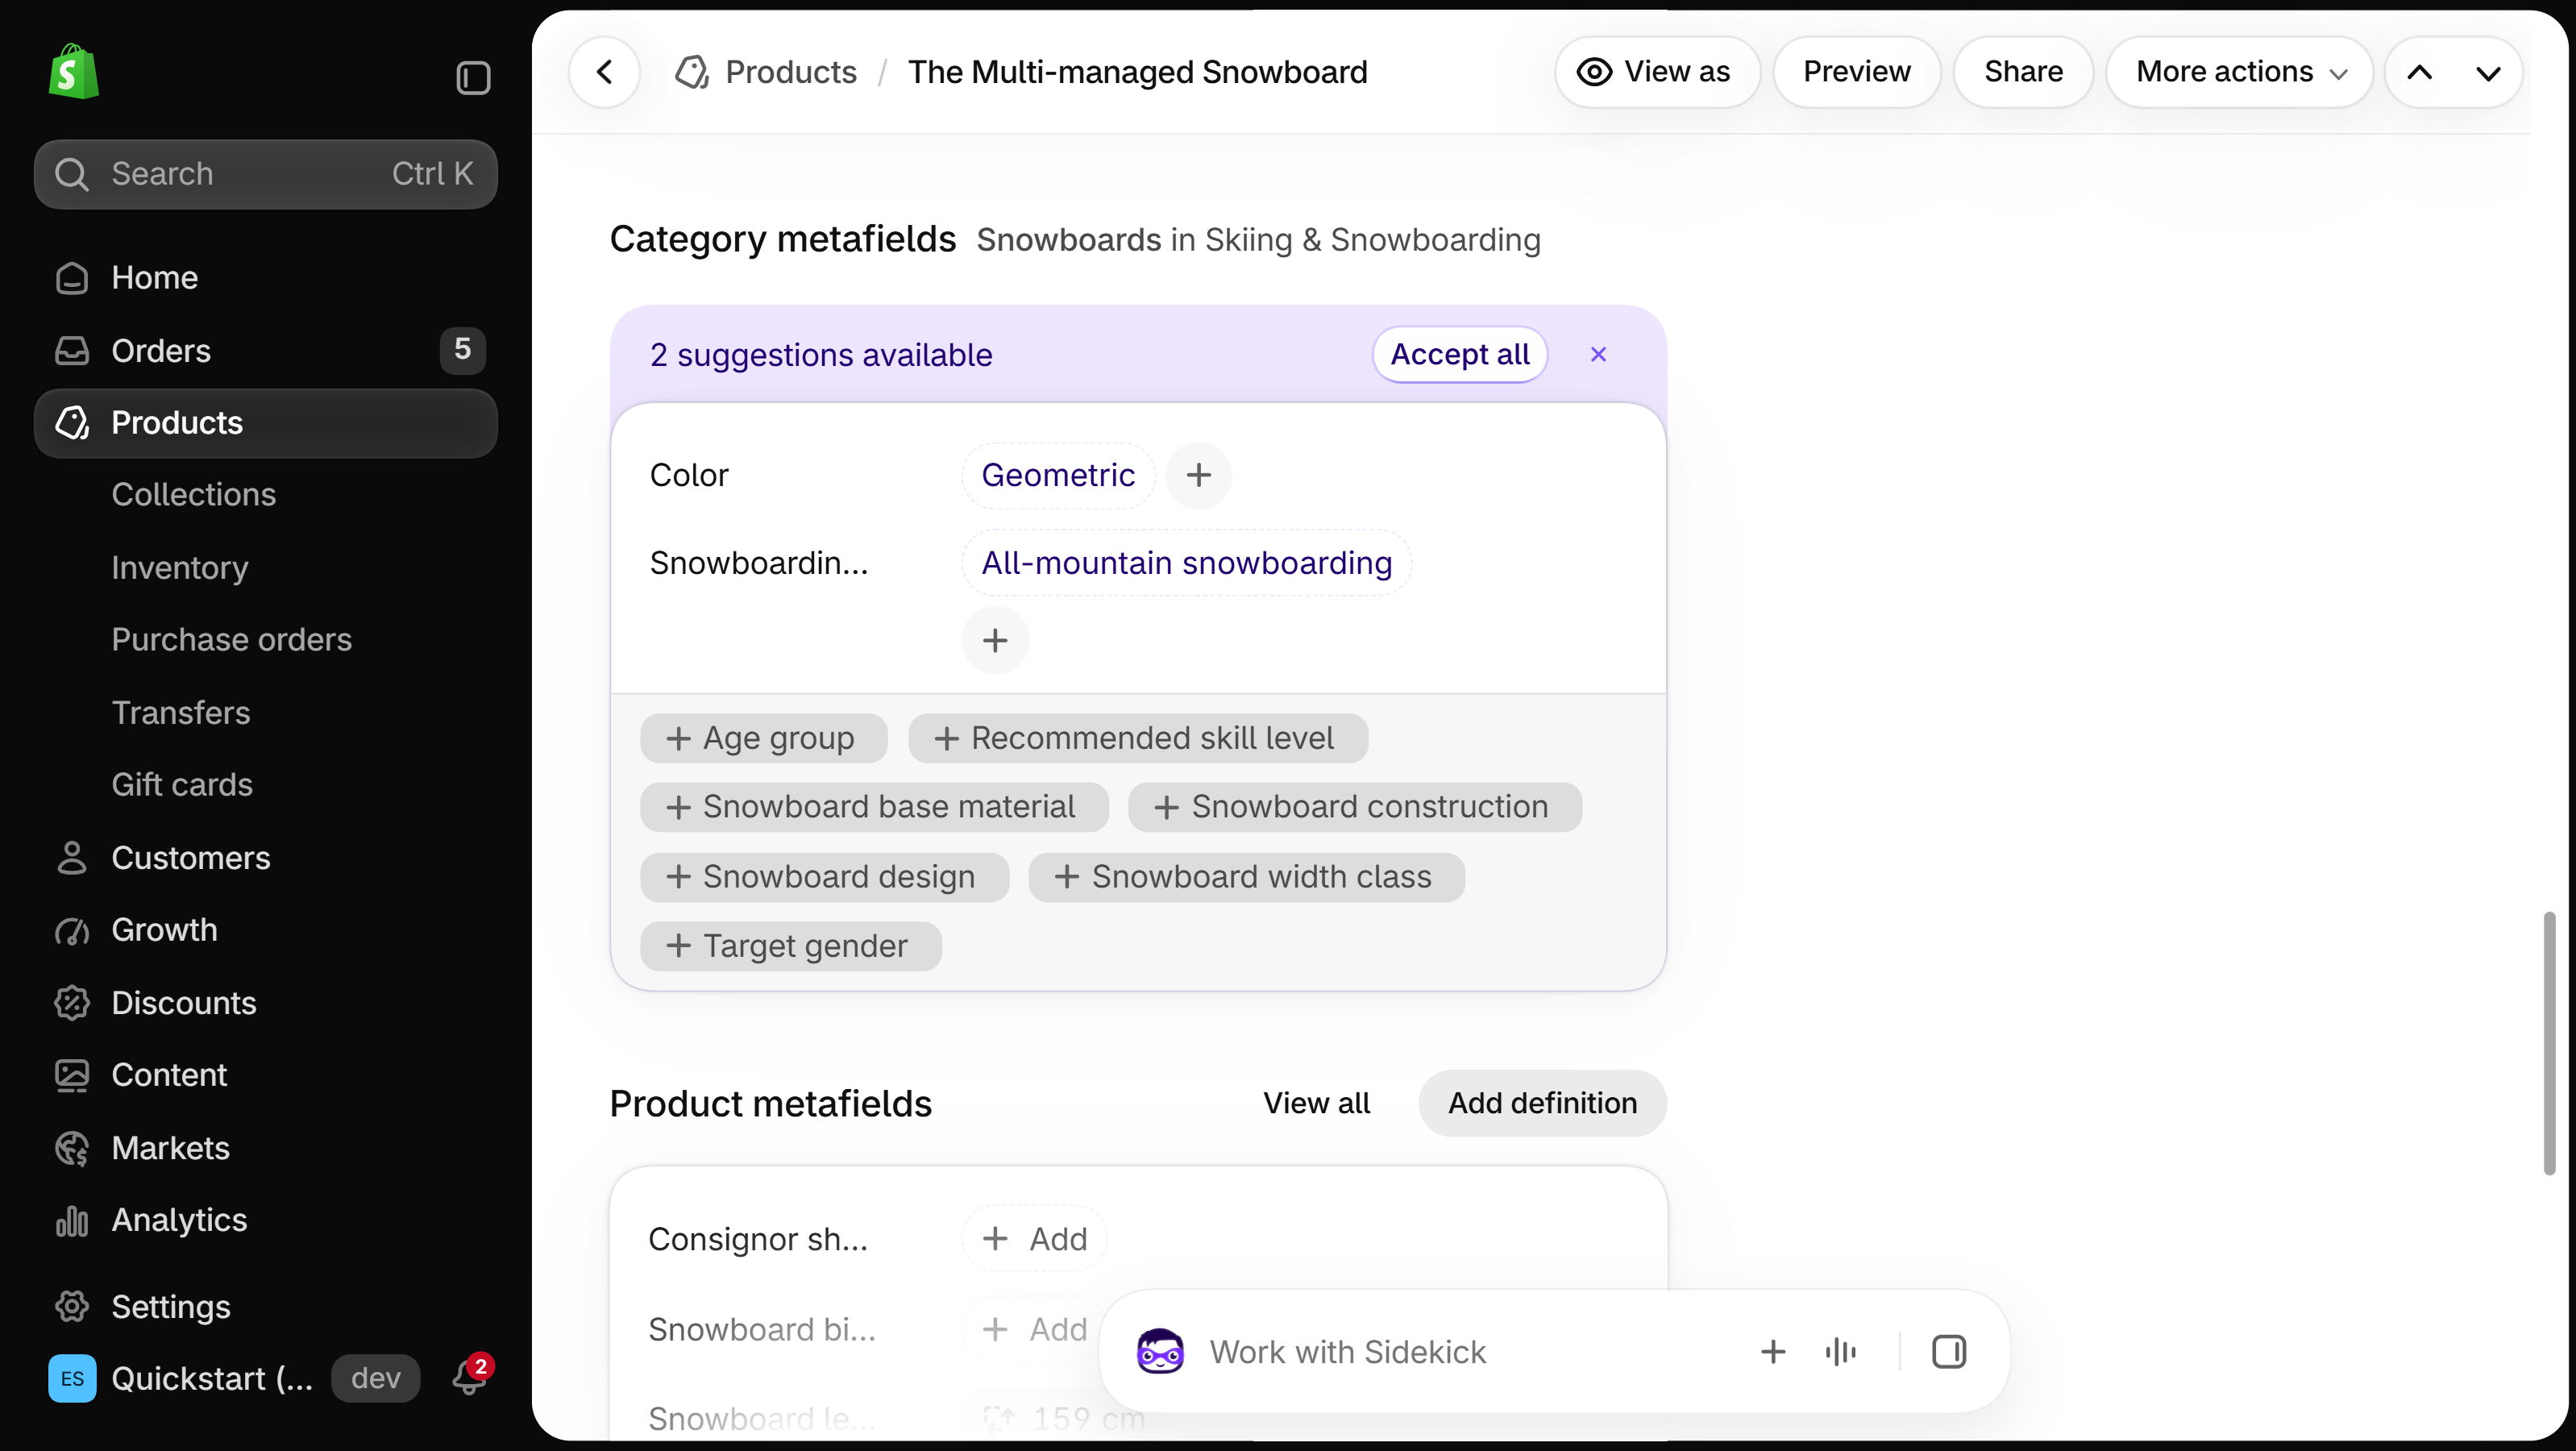Open the notifications bell

click(469, 1377)
